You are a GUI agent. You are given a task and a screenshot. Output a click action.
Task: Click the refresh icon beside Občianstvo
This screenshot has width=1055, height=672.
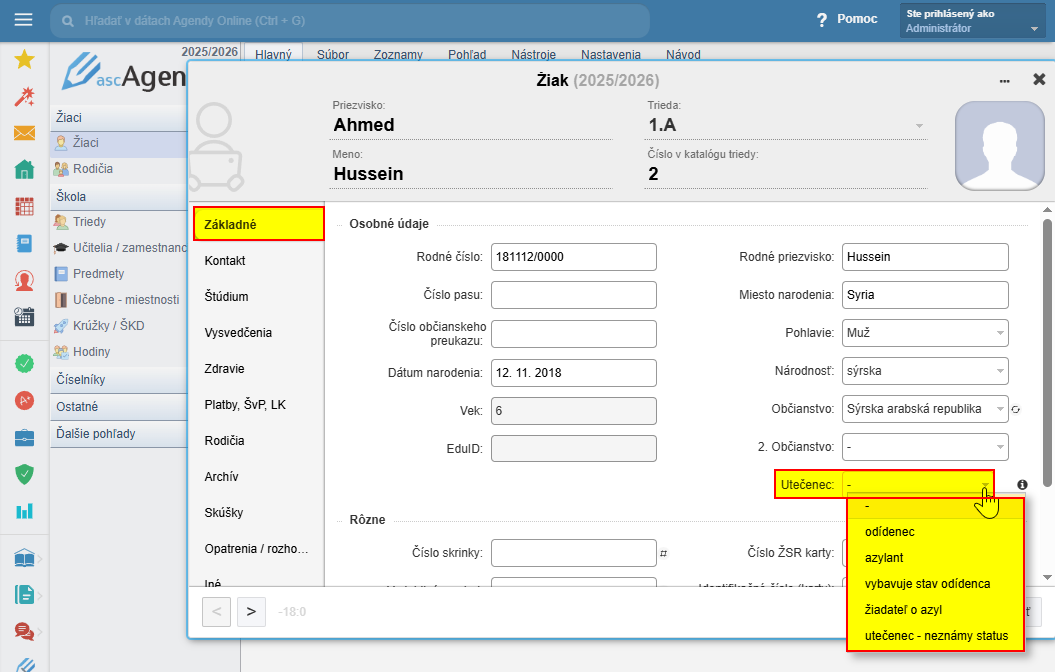1016,409
